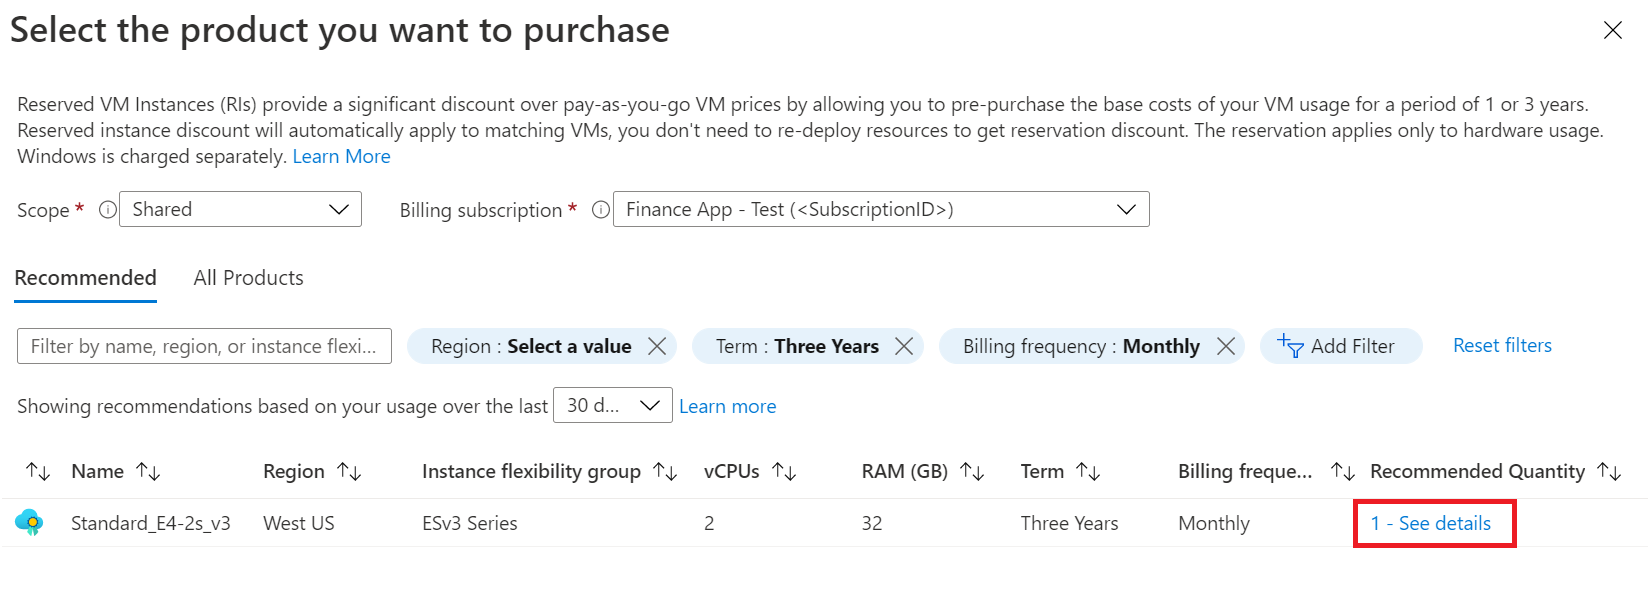
Task: Close the product selection panel
Action: [x=1613, y=31]
